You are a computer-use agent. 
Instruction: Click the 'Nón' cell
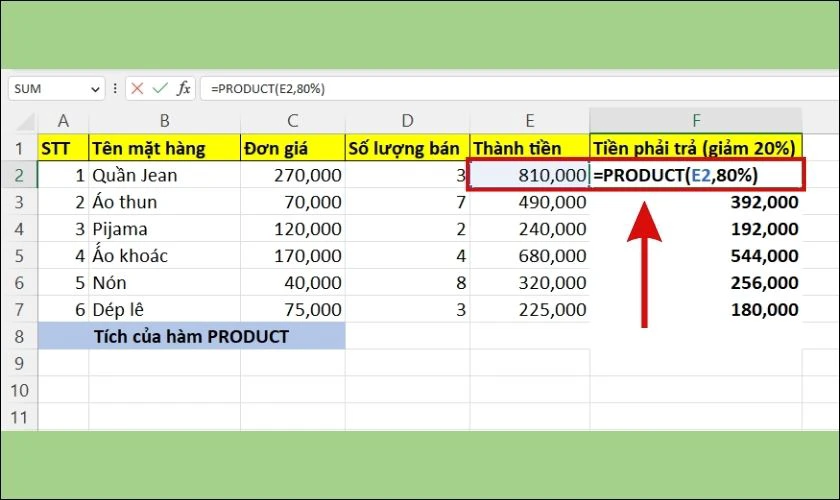pos(164,282)
